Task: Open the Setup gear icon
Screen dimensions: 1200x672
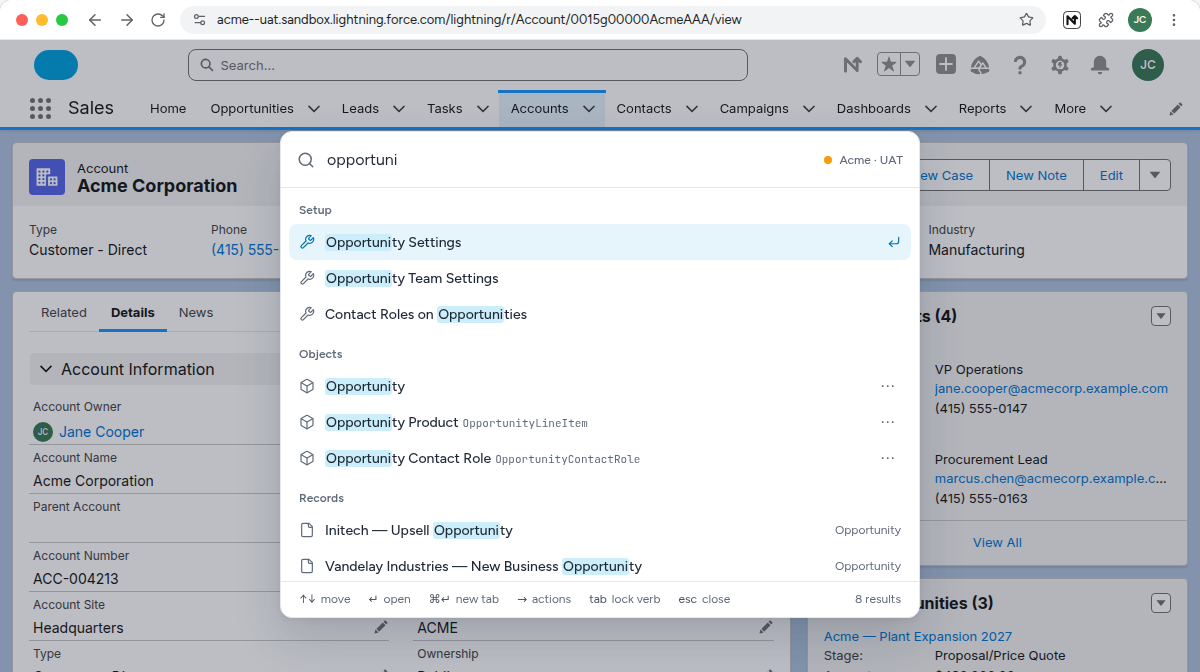Action: click(x=1060, y=65)
